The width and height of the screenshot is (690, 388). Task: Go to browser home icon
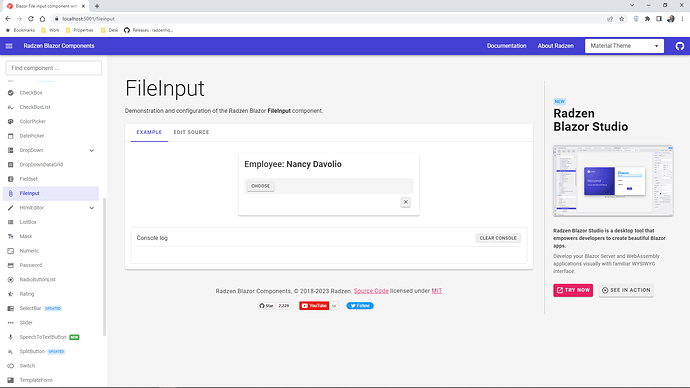42,19
